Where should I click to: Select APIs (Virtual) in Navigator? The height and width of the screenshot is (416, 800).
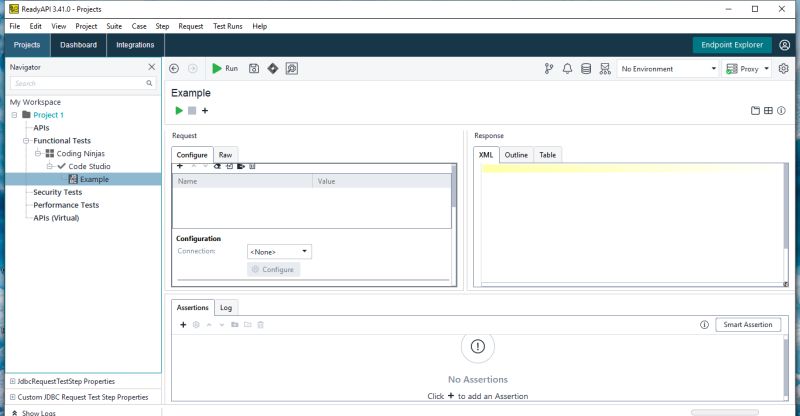[x=56, y=217]
